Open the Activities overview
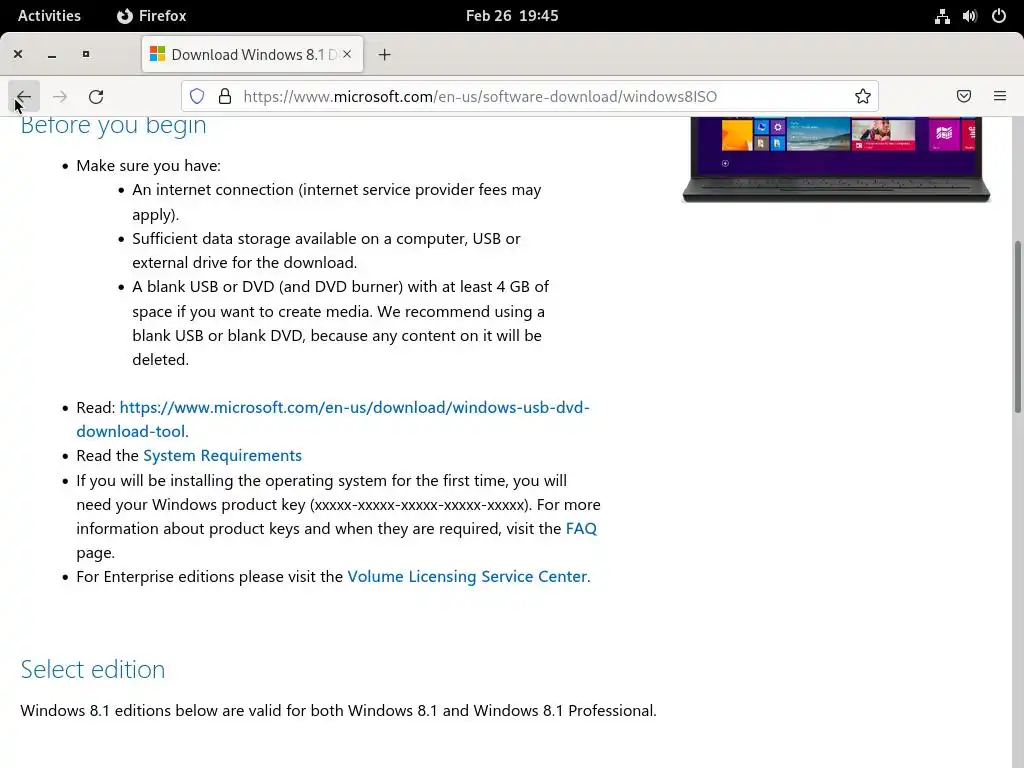The height and width of the screenshot is (768, 1024). 49,16
